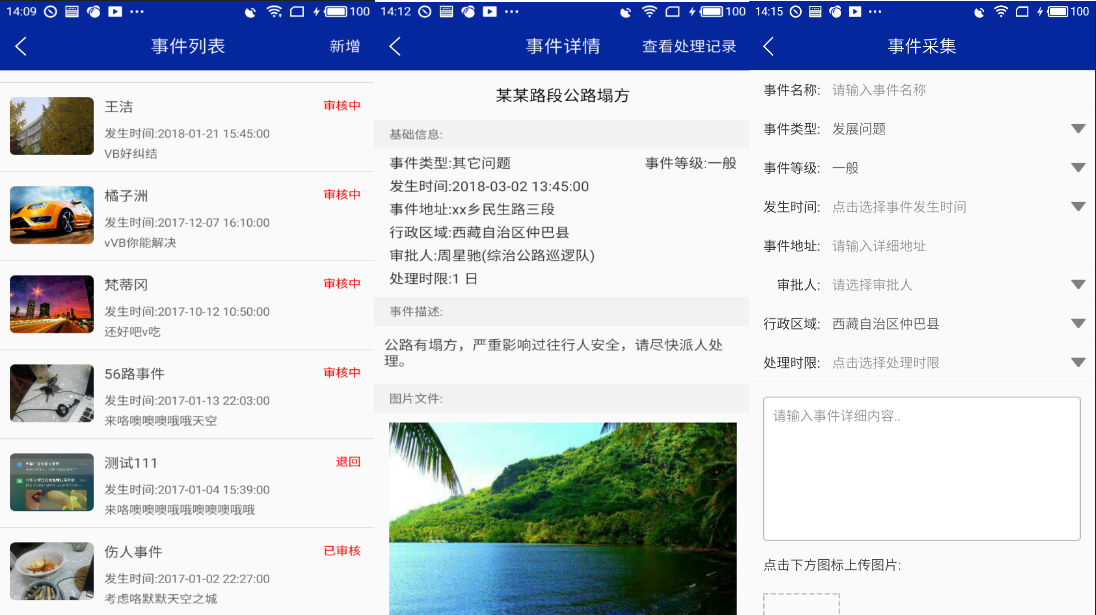Click the 审核中 status of 56路事件
Image resolution: width=1096 pixels, height=615 pixels.
pyautogui.click(x=342, y=372)
